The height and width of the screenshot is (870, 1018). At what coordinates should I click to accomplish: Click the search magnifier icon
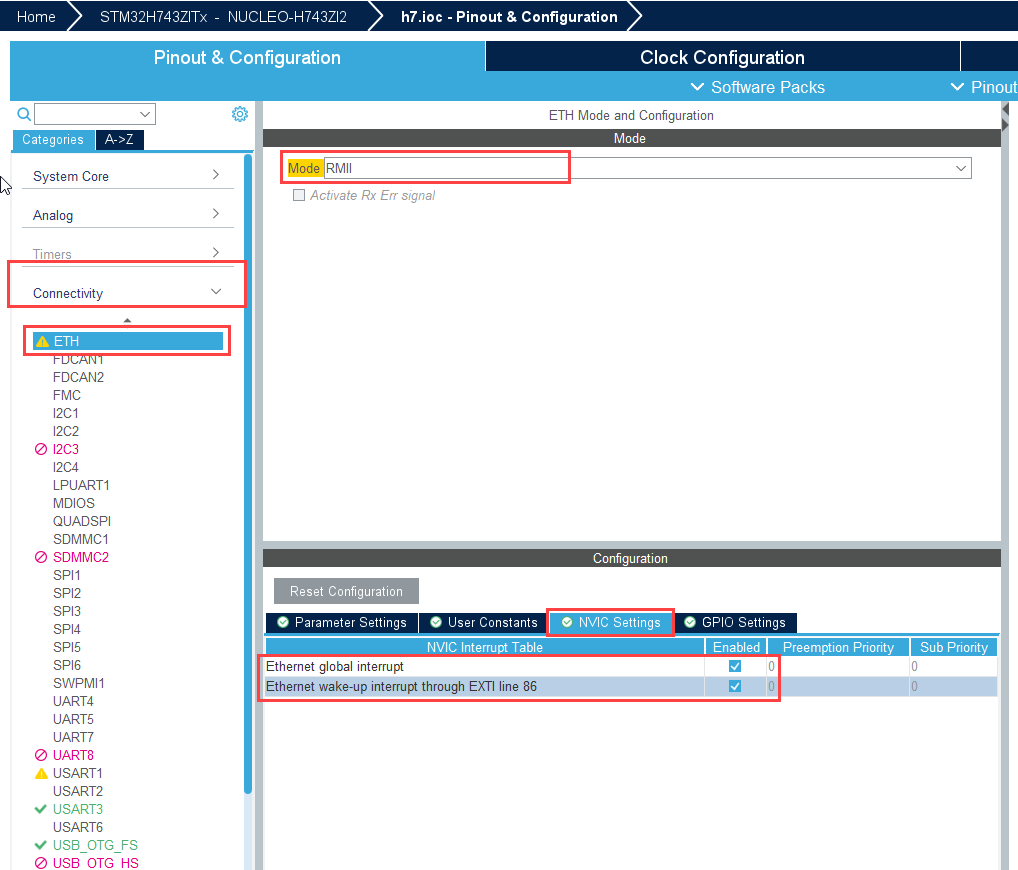(24, 114)
